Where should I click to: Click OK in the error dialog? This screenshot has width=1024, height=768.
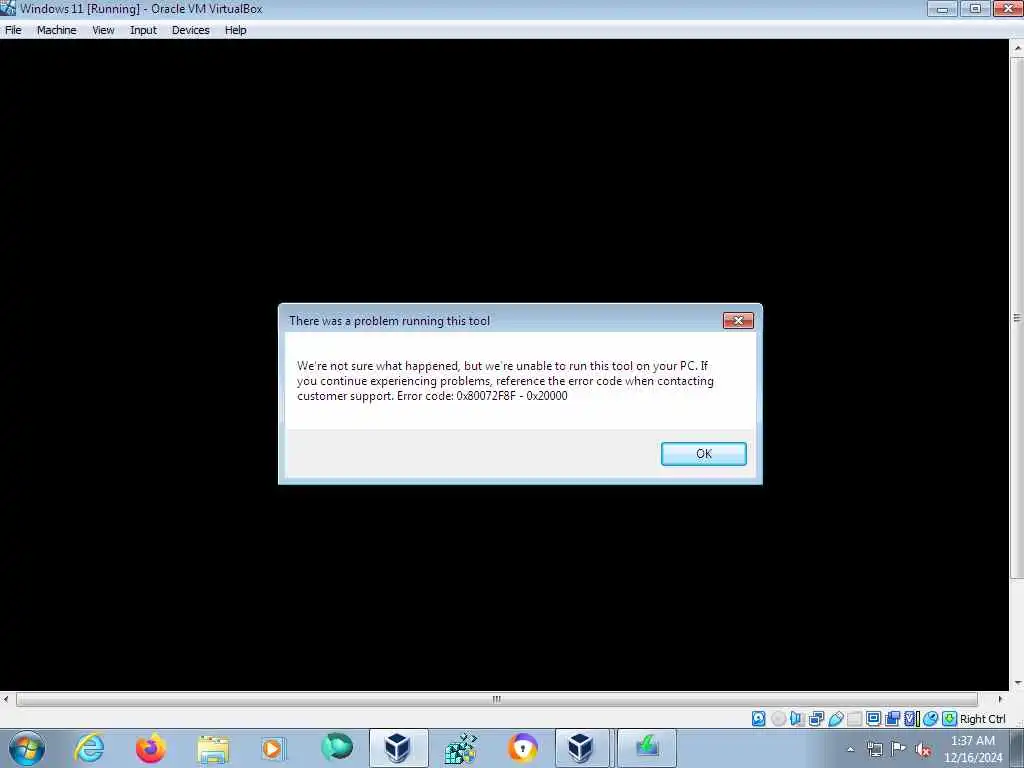703,454
